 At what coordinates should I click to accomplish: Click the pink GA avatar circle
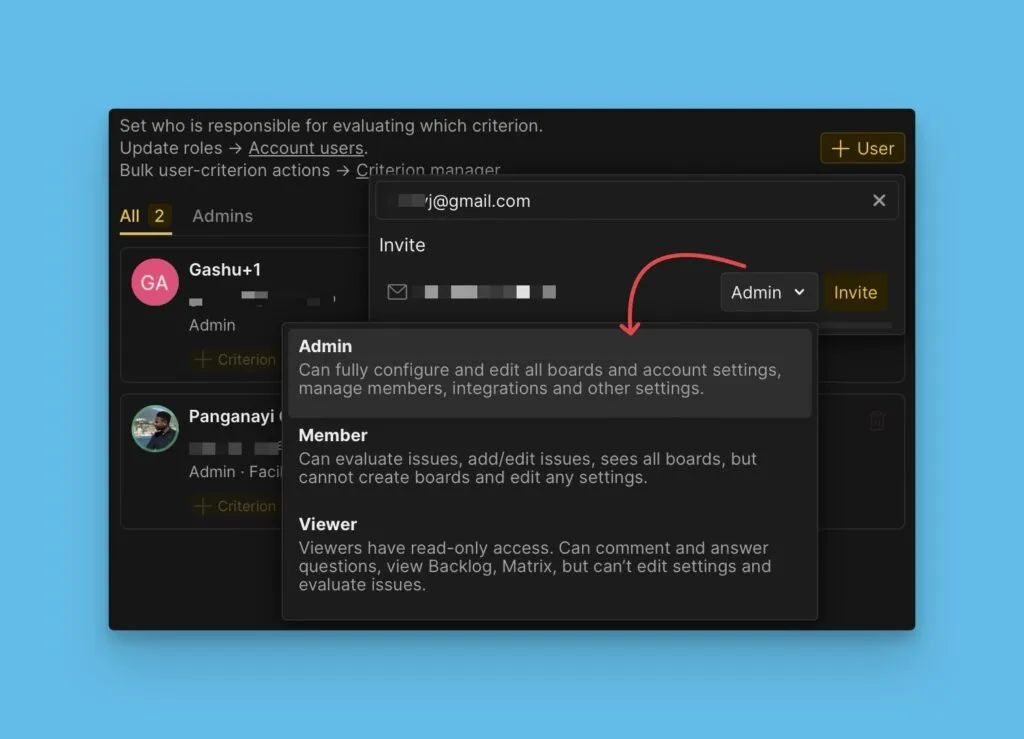tap(154, 282)
